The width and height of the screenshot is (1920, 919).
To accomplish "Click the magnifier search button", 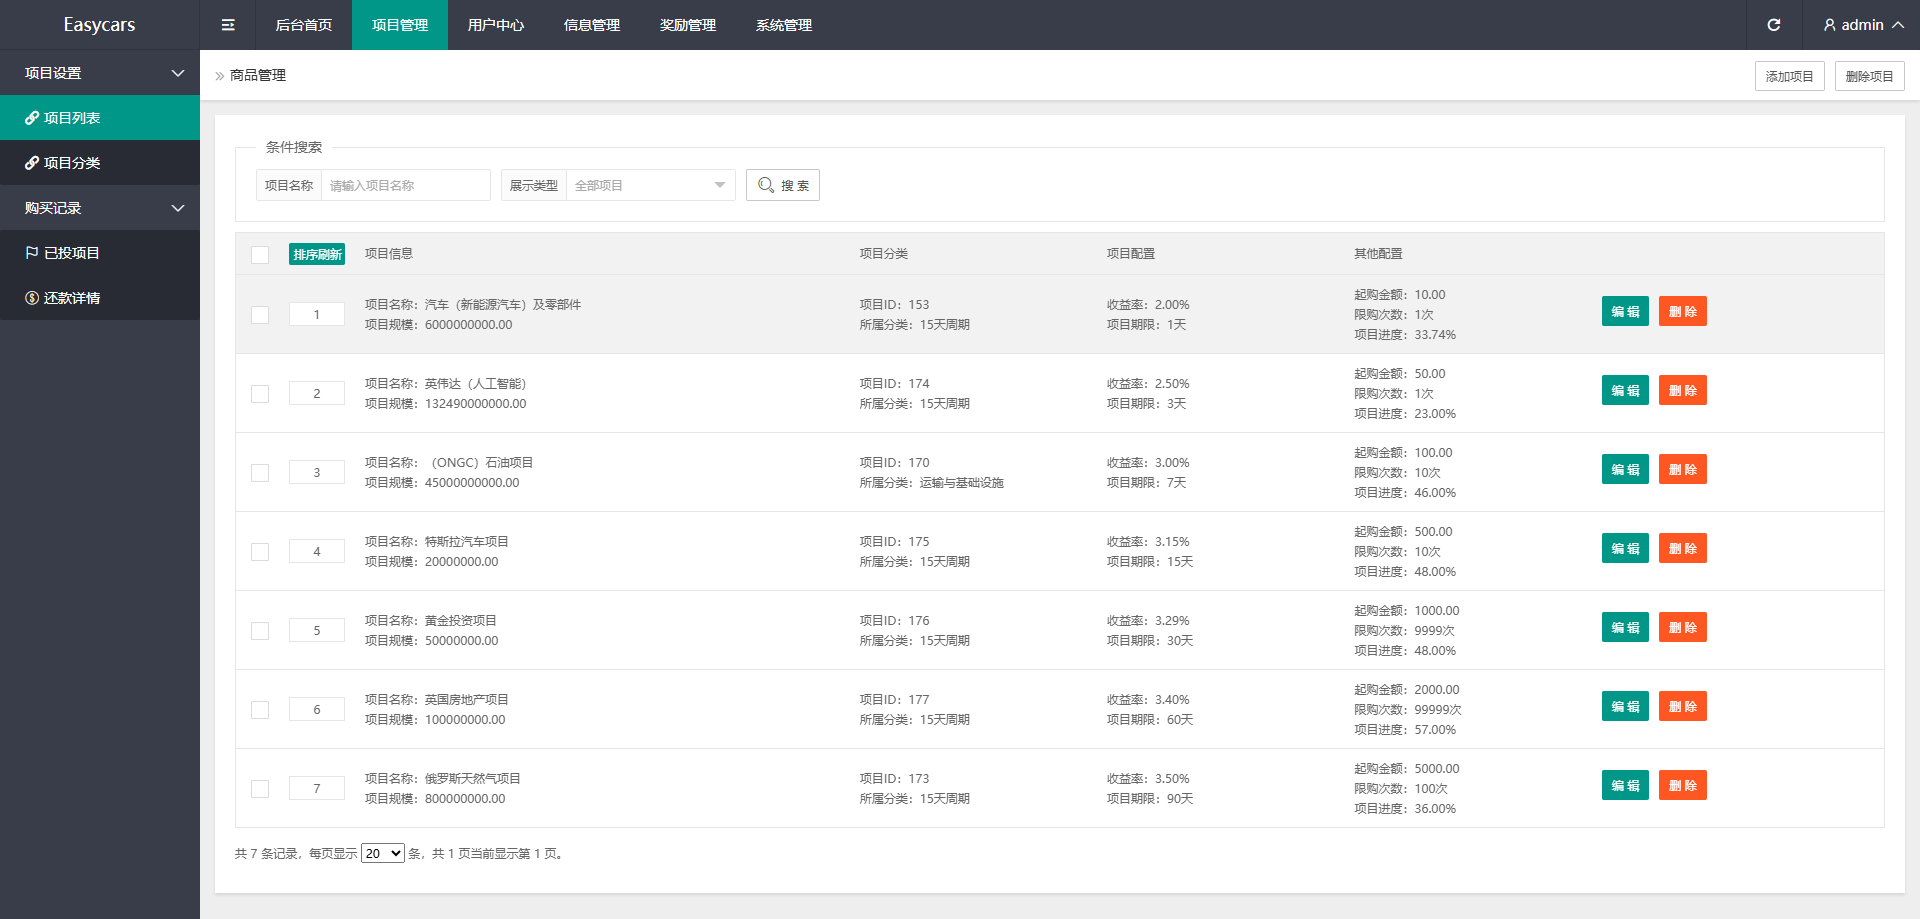I will pos(782,185).
